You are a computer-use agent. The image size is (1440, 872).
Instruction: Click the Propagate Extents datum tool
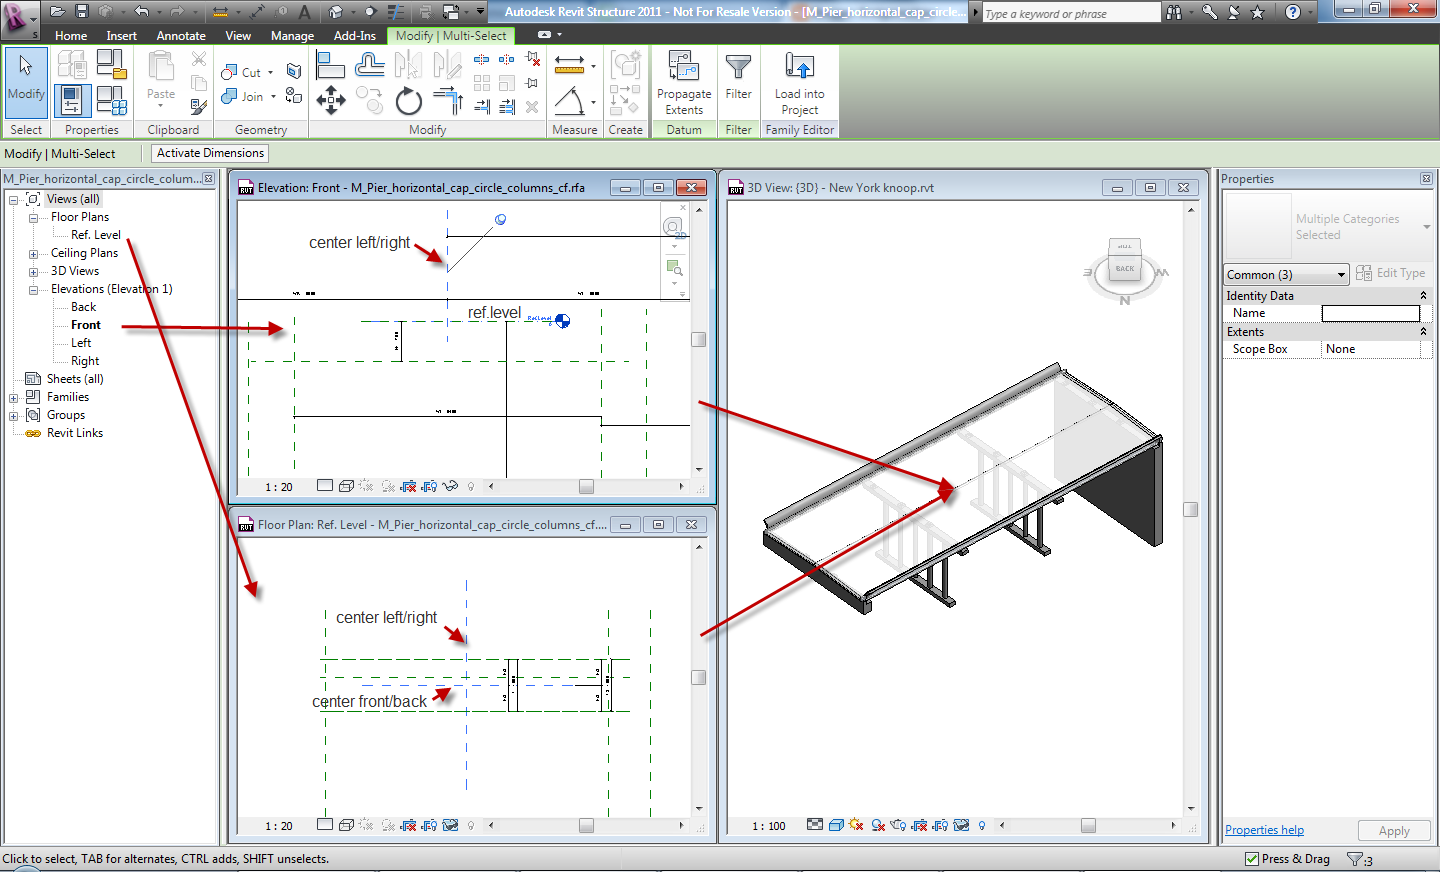684,83
